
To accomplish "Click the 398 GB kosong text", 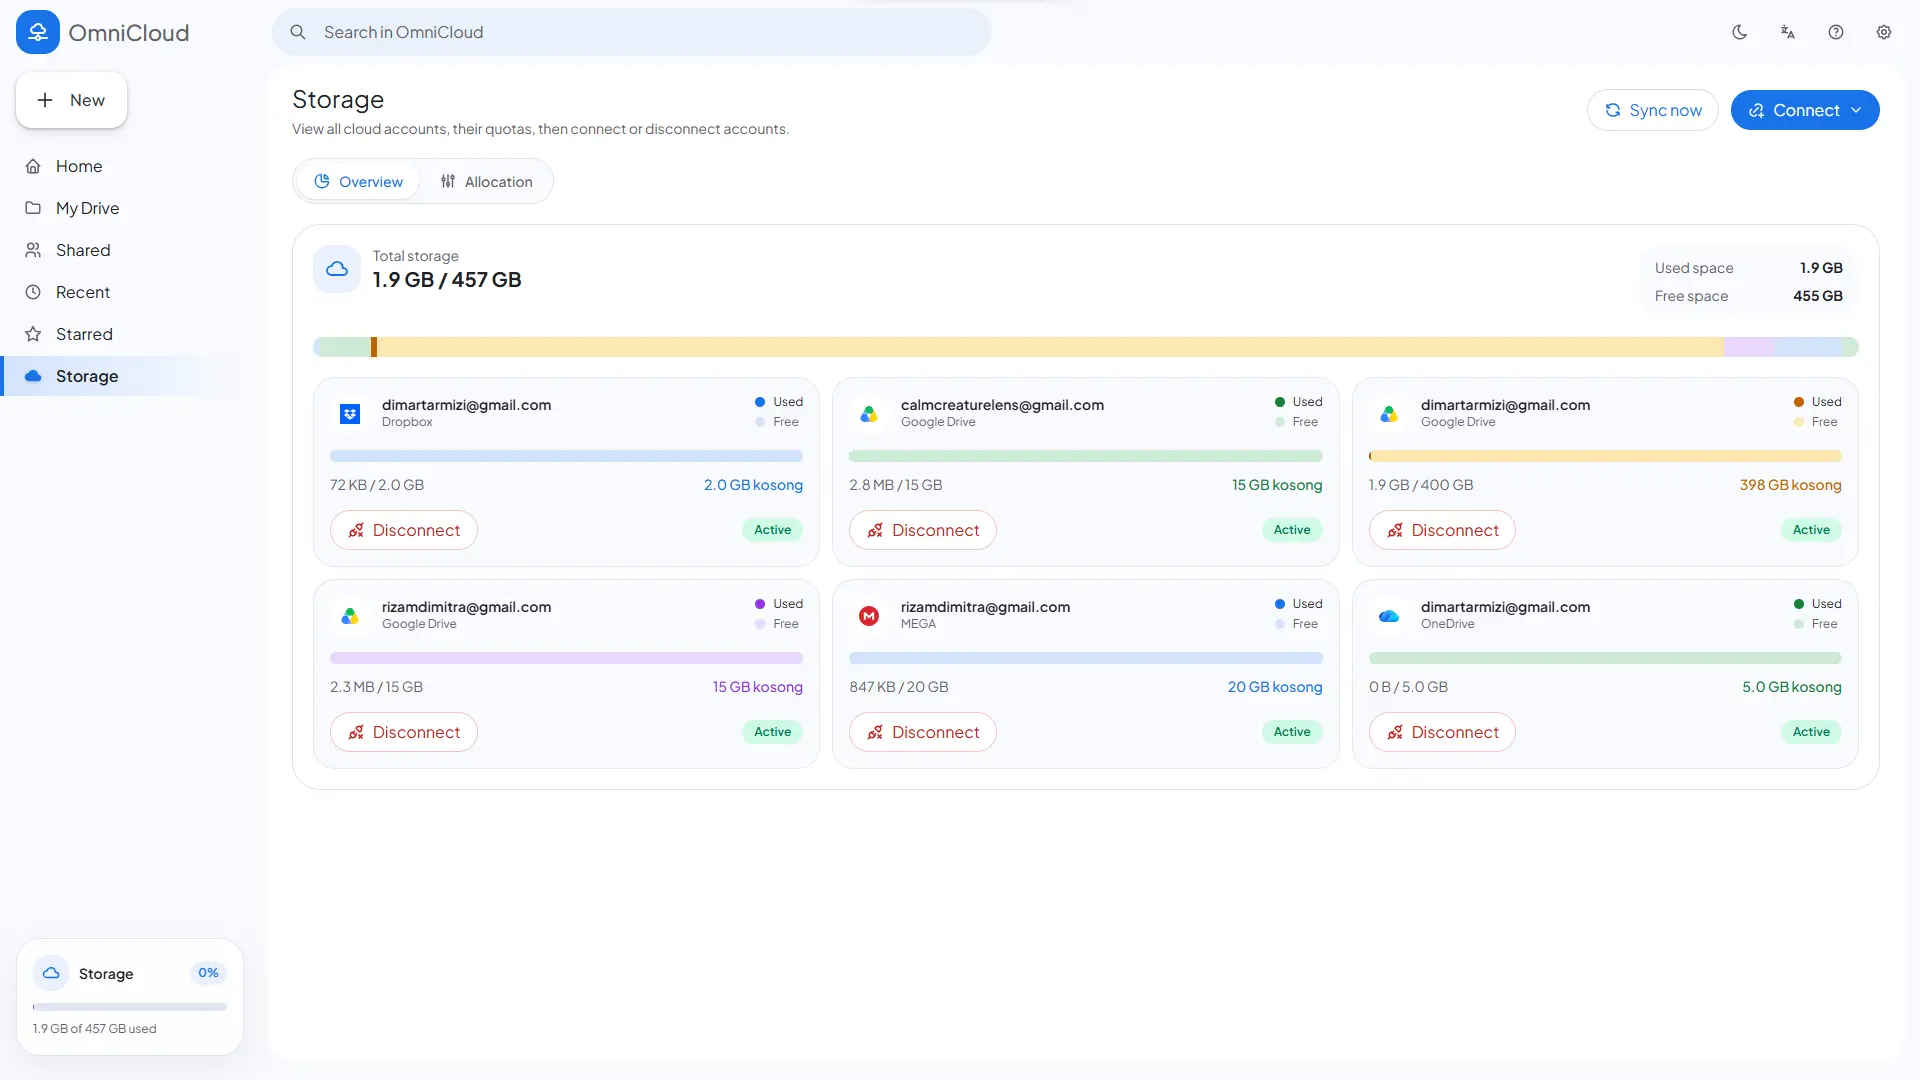I will coord(1790,485).
